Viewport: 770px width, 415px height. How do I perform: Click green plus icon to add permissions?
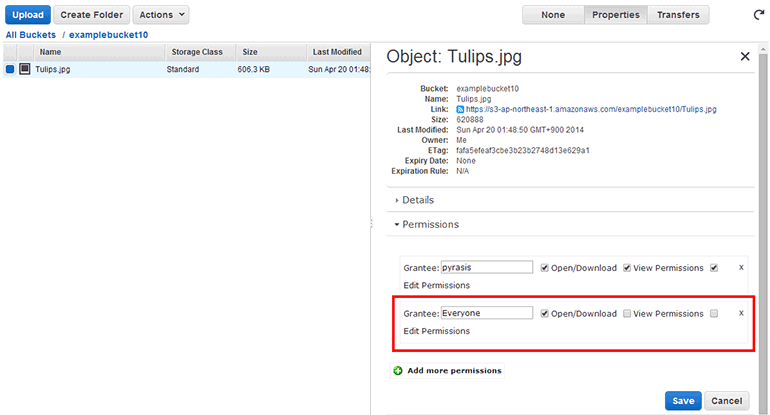(398, 371)
